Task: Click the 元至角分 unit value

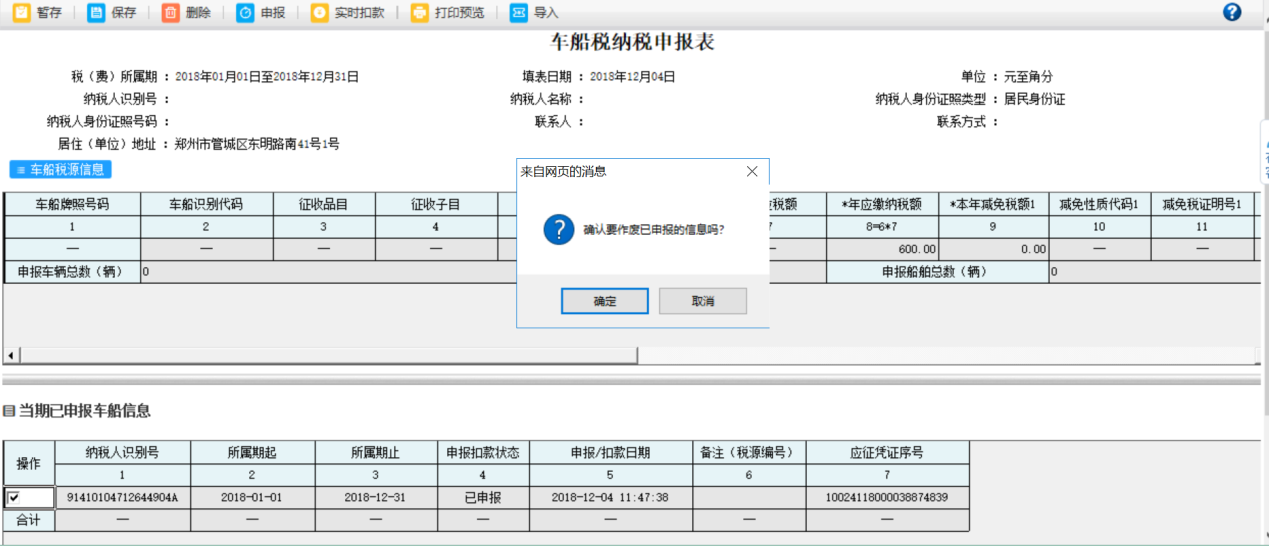Action: click(1028, 76)
